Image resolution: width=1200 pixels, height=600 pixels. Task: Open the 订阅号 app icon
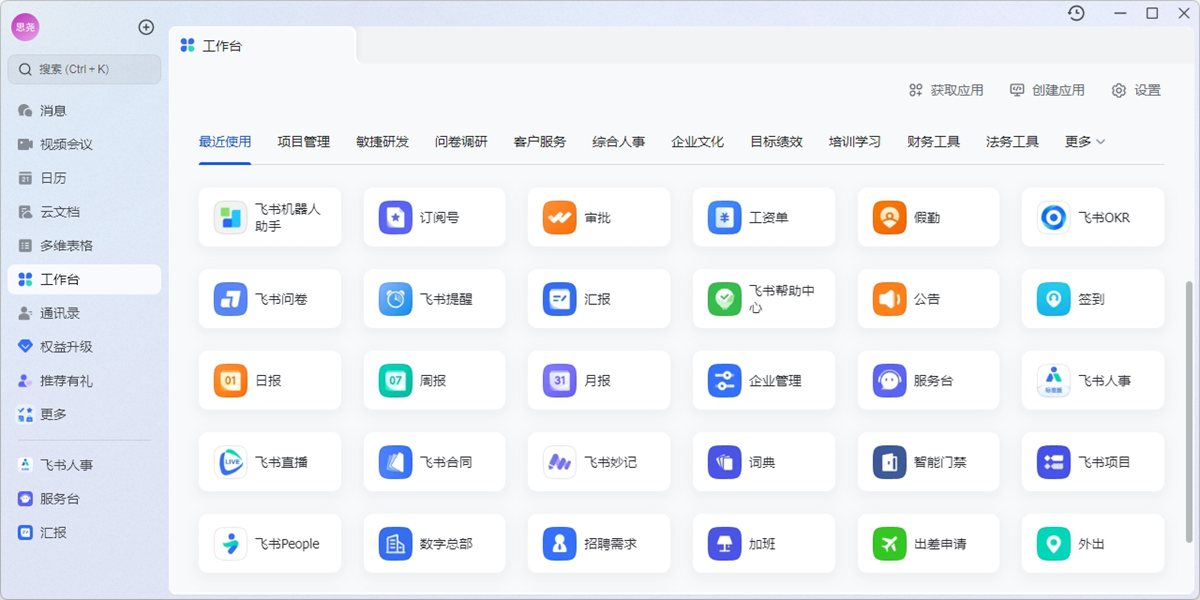pos(396,217)
